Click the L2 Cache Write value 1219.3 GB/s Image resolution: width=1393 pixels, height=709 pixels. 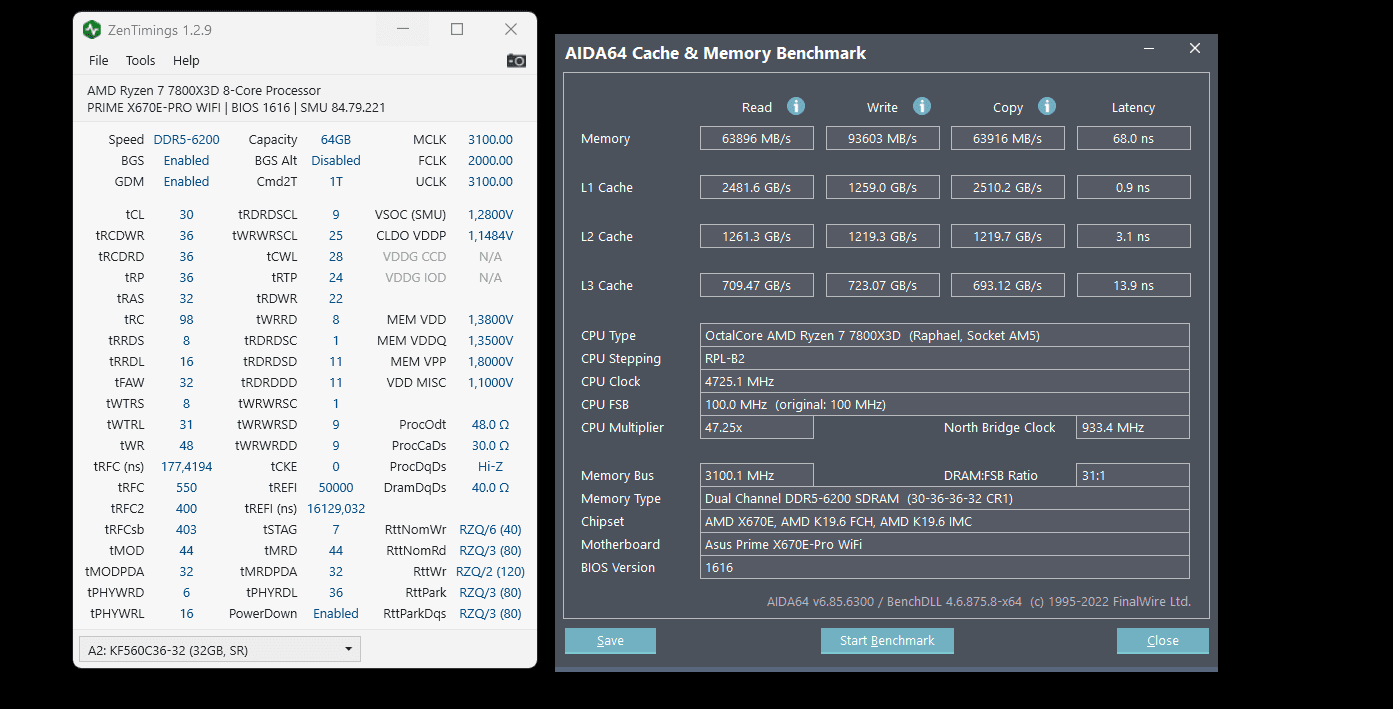[883, 236]
